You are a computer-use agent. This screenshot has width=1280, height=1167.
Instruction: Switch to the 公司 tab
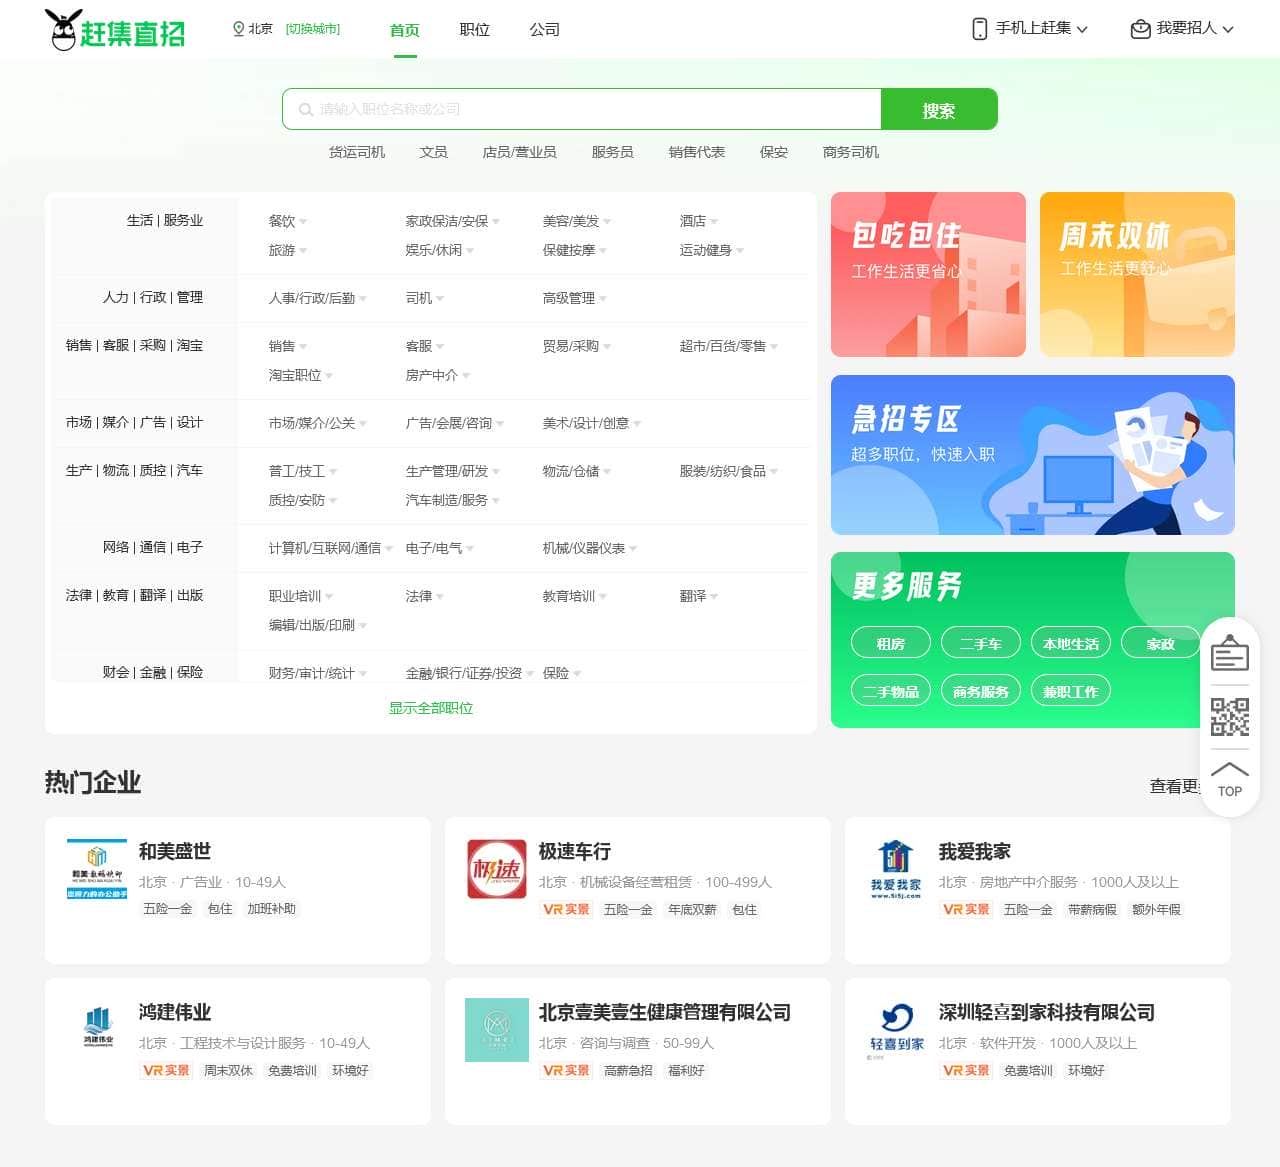pos(544,30)
